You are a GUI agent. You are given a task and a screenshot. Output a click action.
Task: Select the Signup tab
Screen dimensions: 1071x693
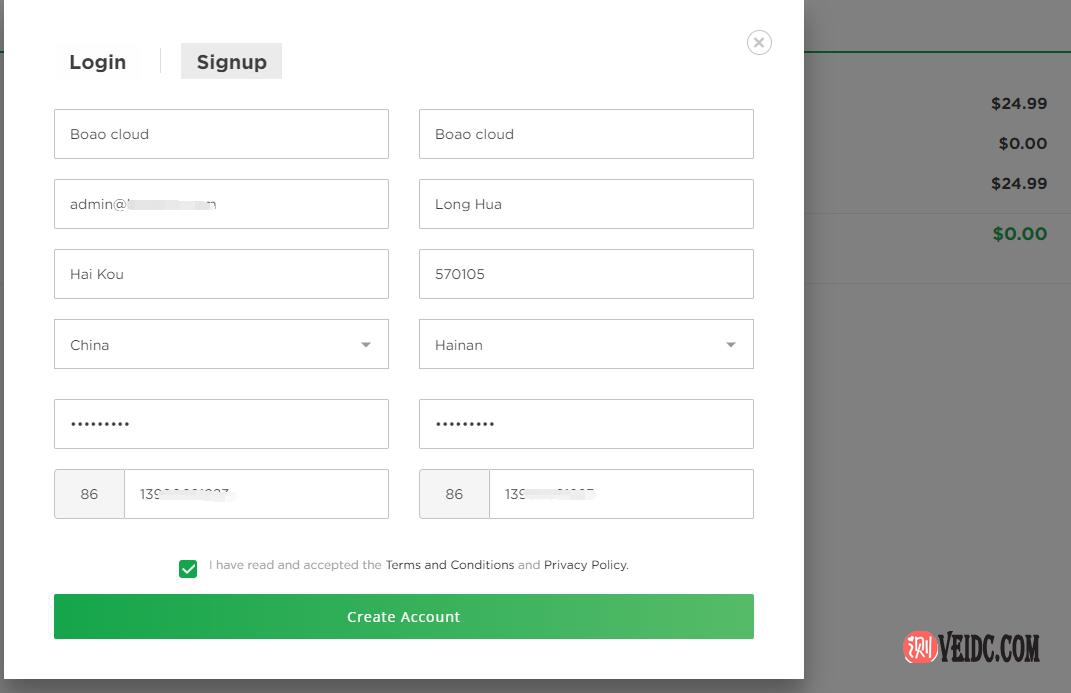pos(231,62)
